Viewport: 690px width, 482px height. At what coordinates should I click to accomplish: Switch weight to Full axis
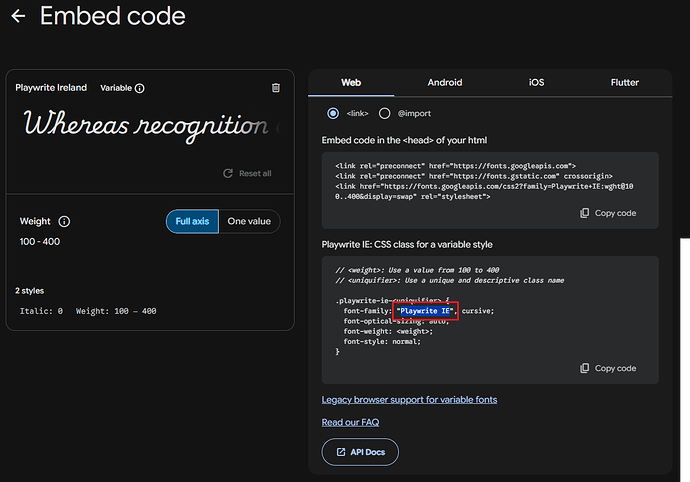(x=192, y=221)
